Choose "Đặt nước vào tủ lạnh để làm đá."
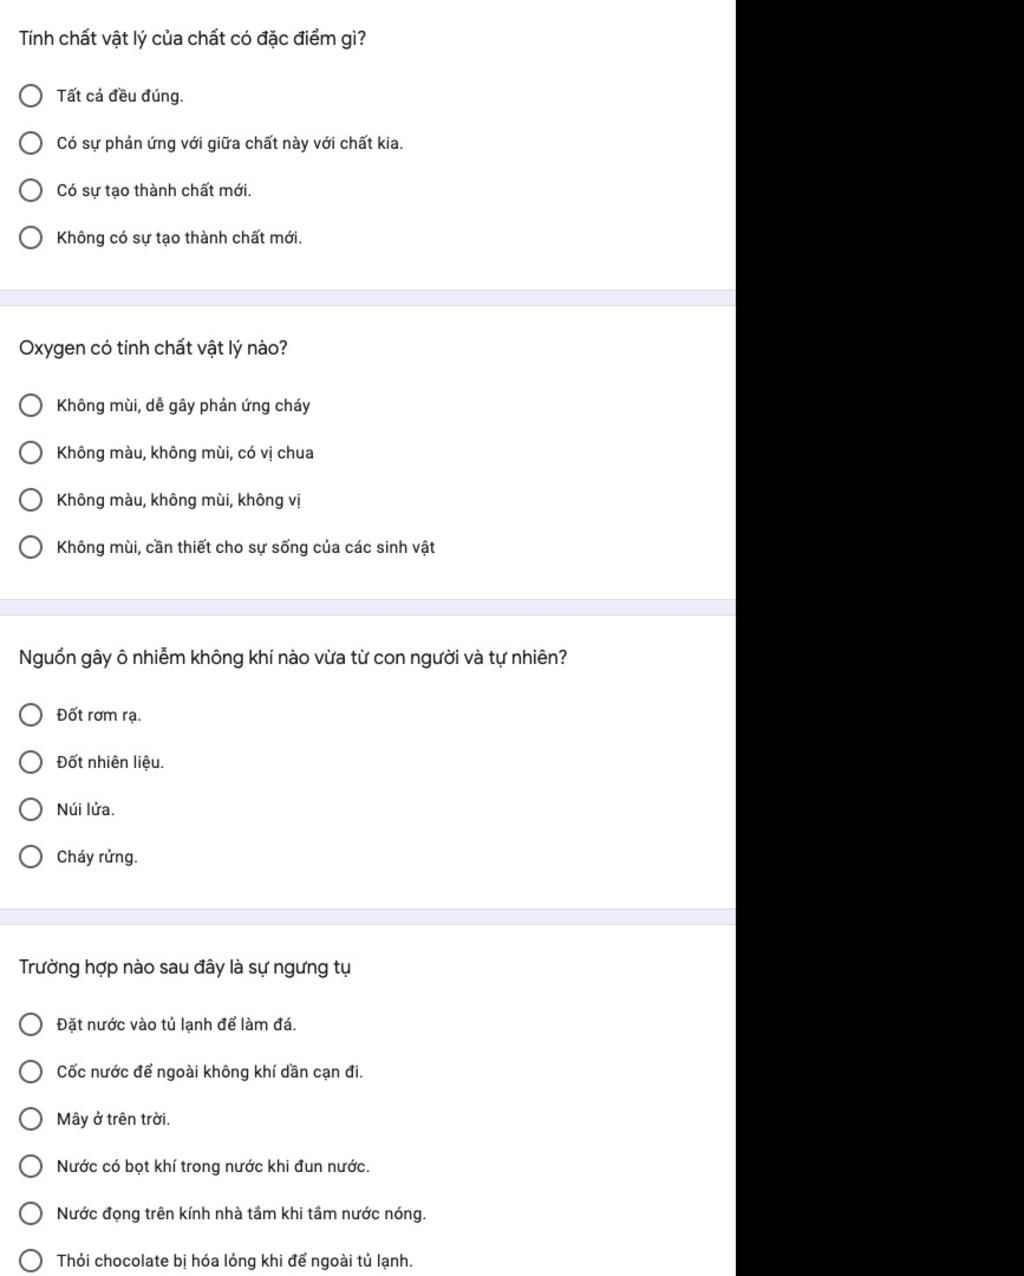This screenshot has width=1024, height=1276. point(31,1024)
